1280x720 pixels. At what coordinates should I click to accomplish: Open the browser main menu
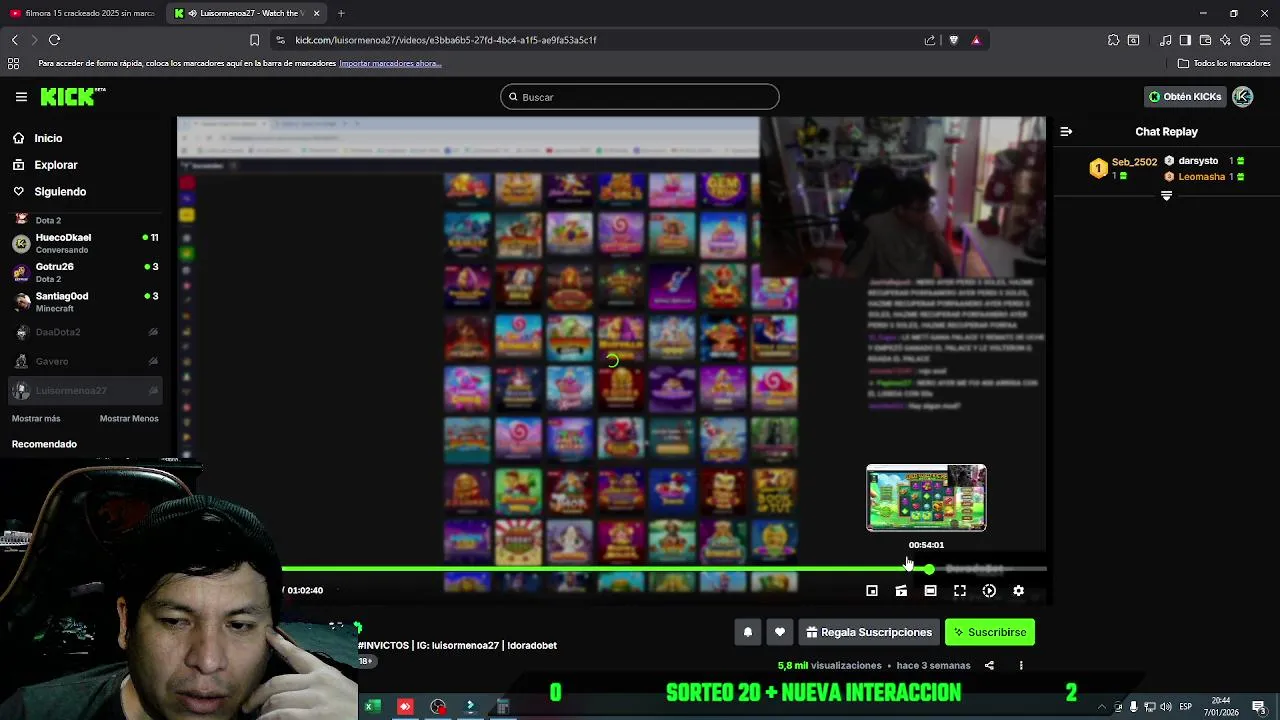(x=1265, y=40)
